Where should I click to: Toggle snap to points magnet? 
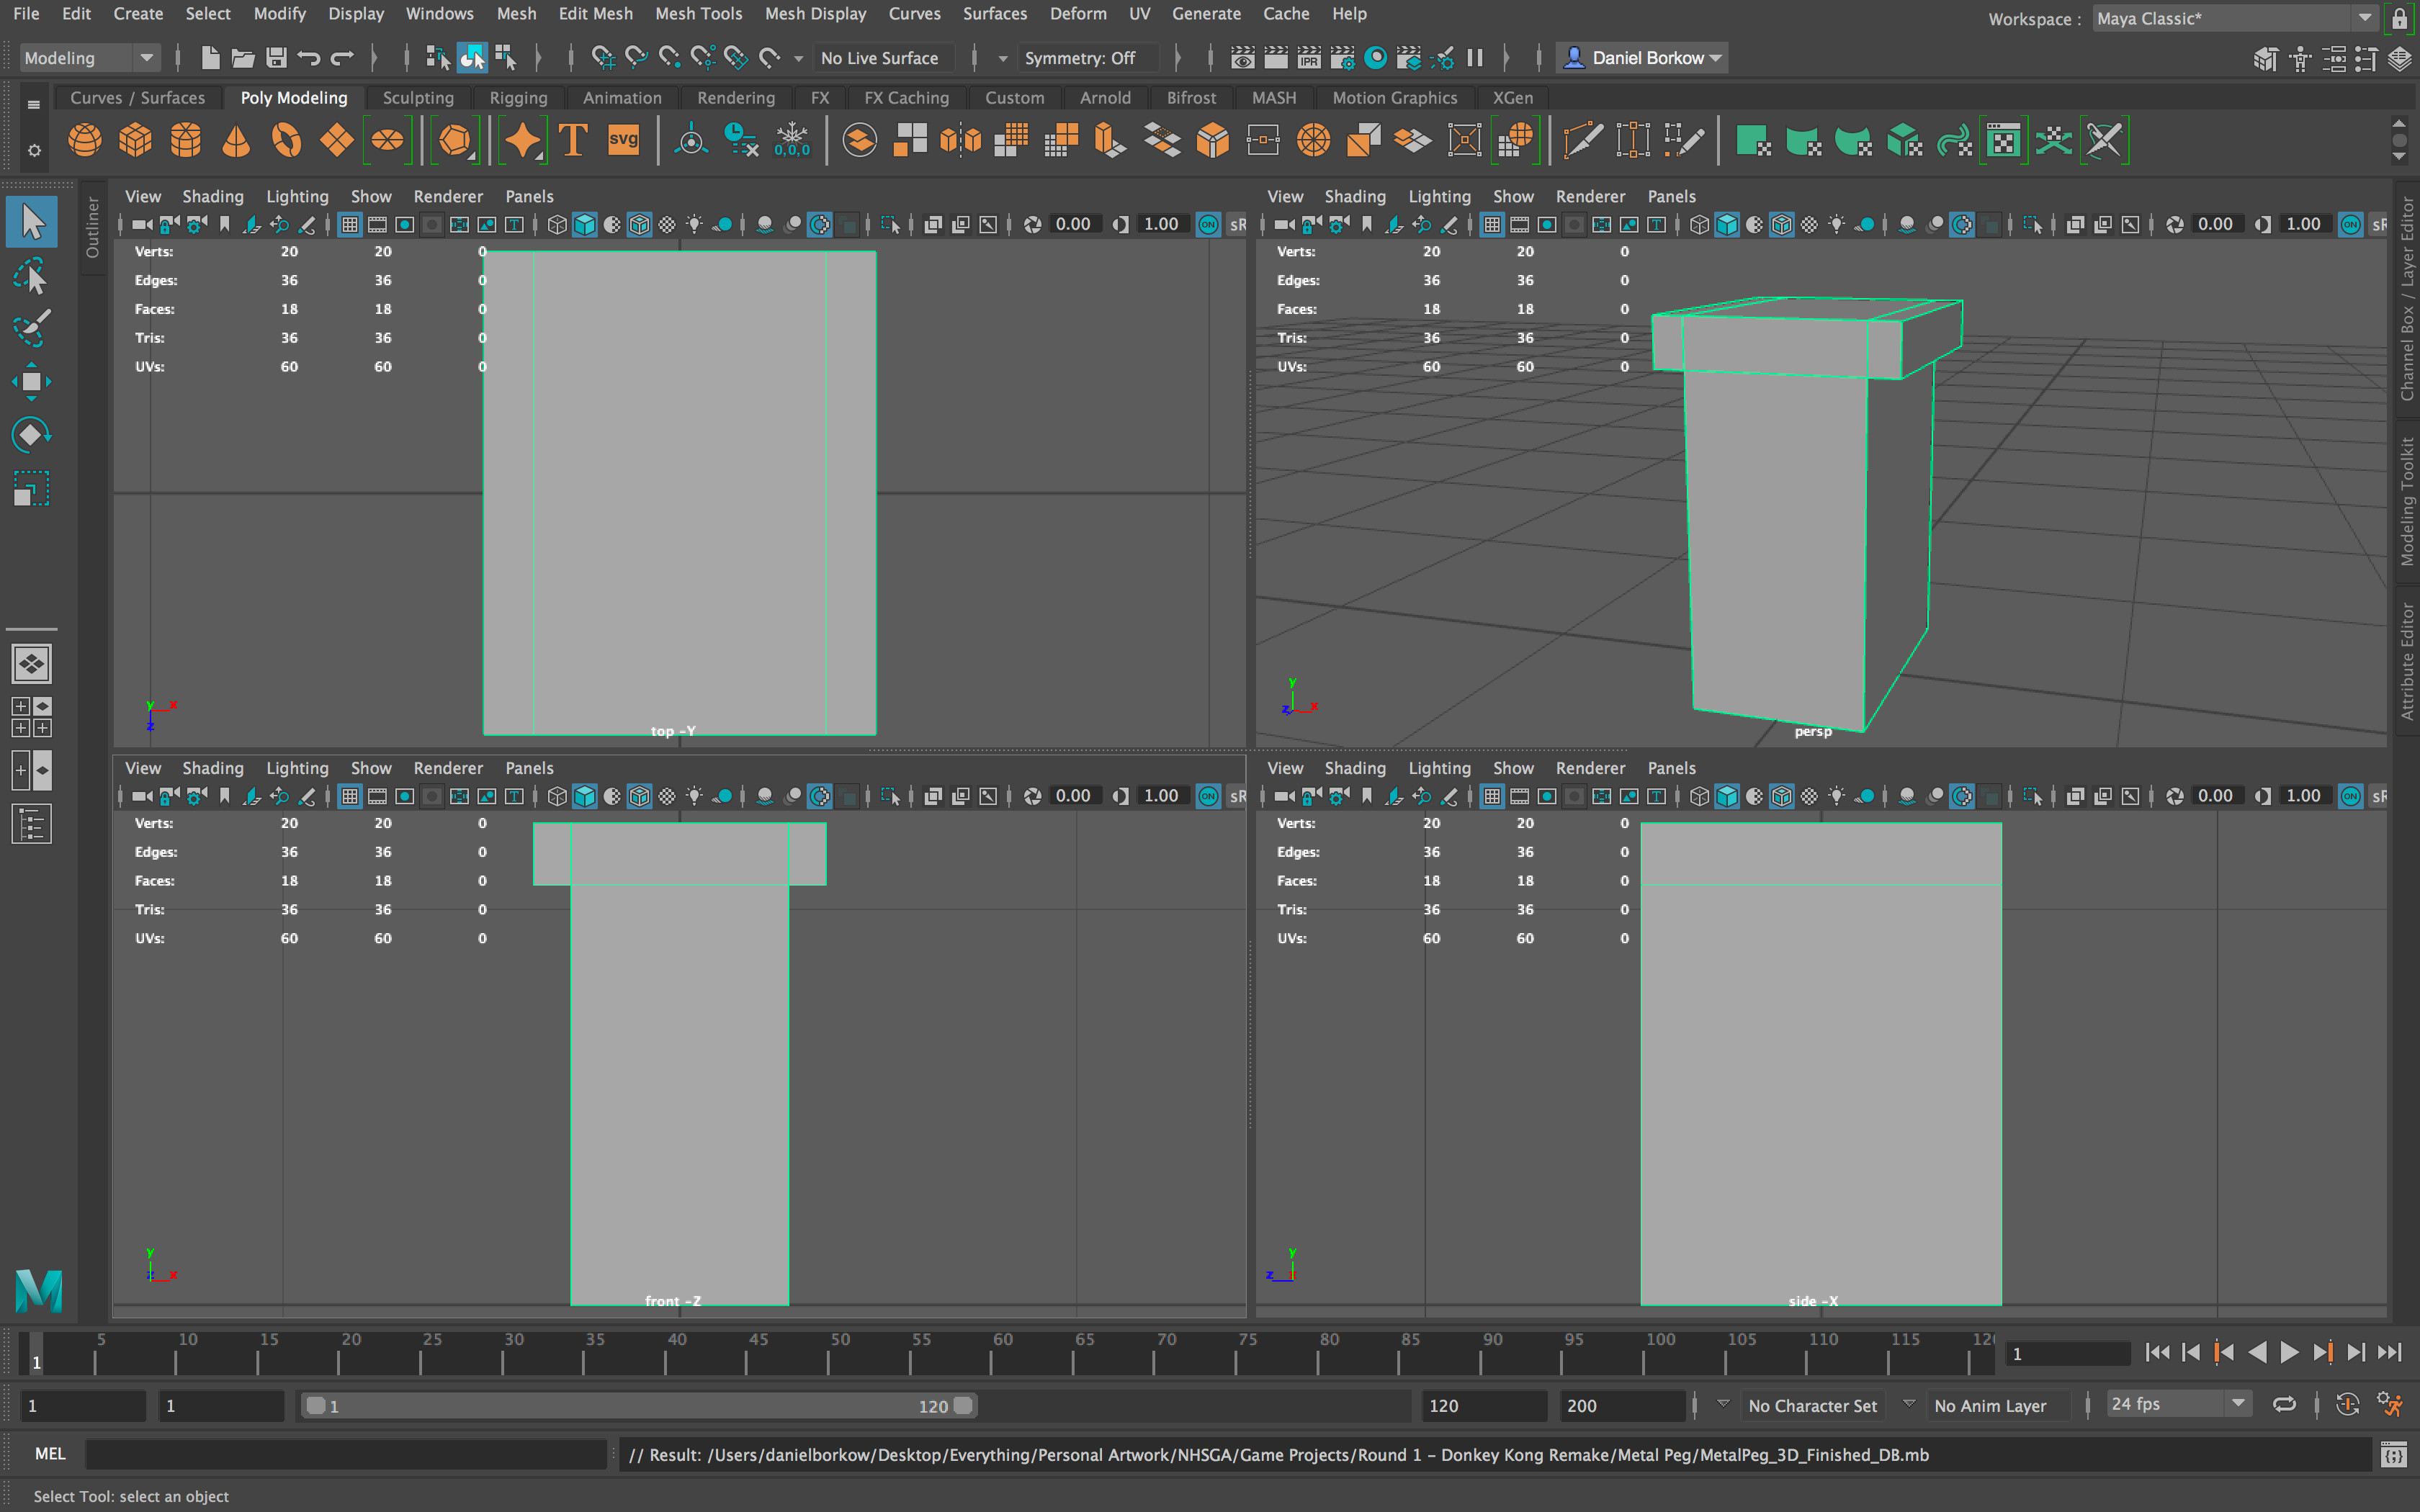tap(669, 58)
